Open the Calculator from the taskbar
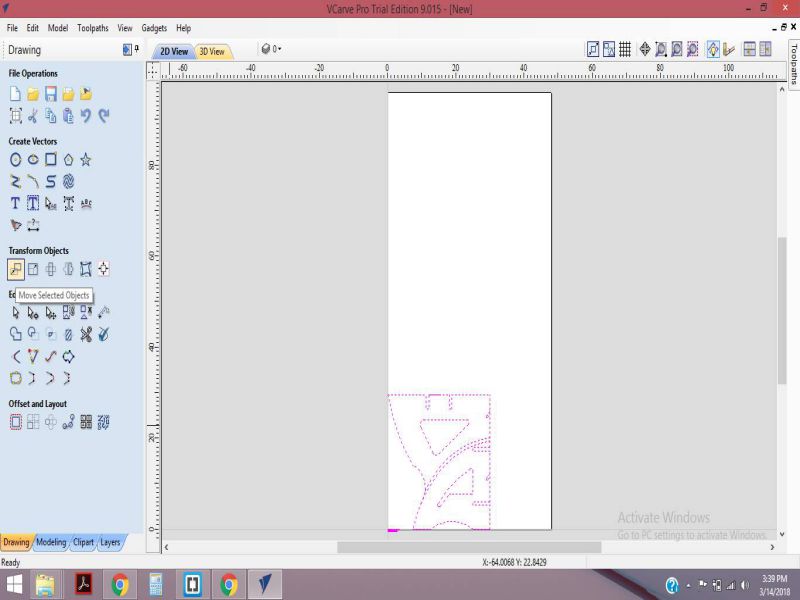This screenshot has width=800, height=600. [156, 584]
